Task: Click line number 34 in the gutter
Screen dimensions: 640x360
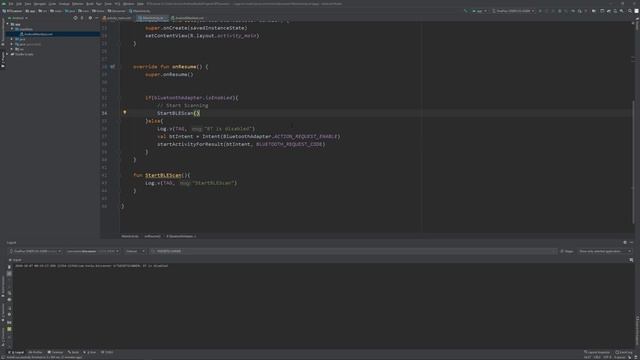Action: point(104,113)
